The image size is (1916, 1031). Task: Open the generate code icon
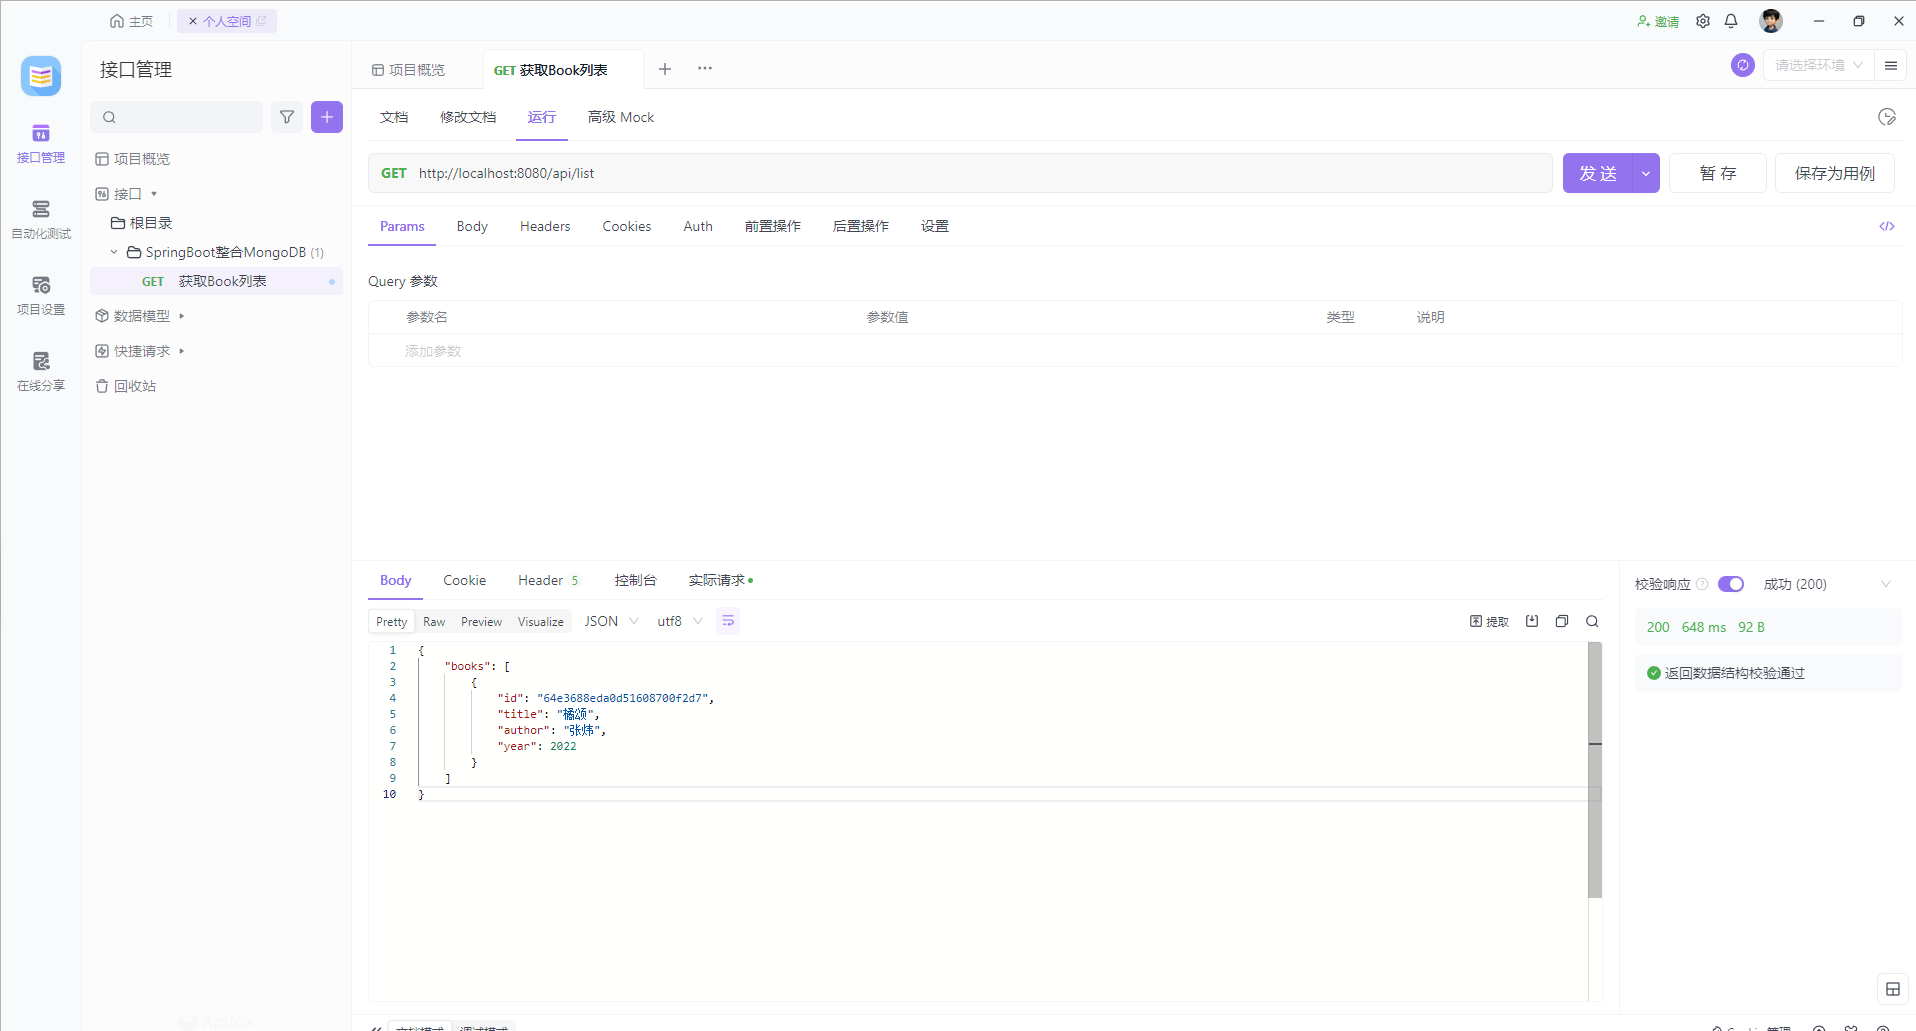[x=1887, y=226]
